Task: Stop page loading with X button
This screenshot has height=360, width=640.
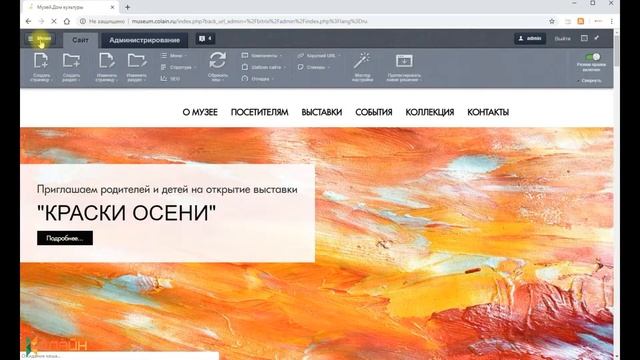Action: pyautogui.click(x=54, y=21)
